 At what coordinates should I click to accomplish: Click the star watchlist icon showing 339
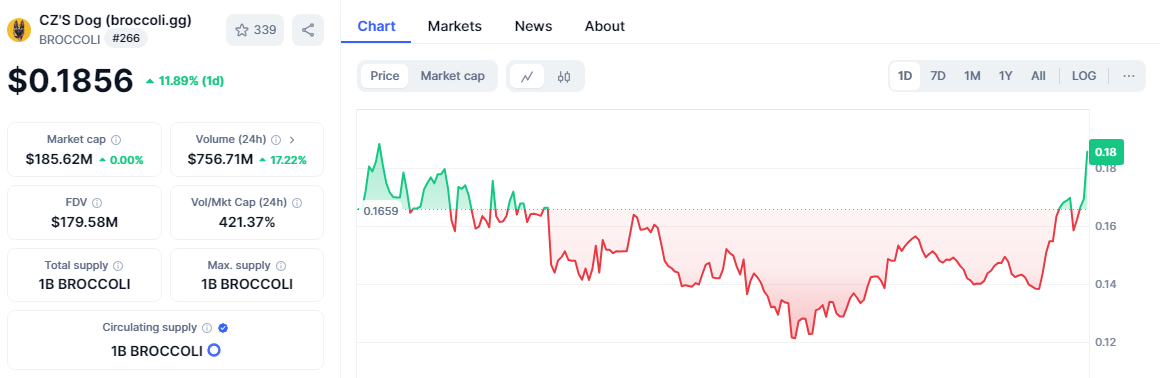pyautogui.click(x=254, y=30)
